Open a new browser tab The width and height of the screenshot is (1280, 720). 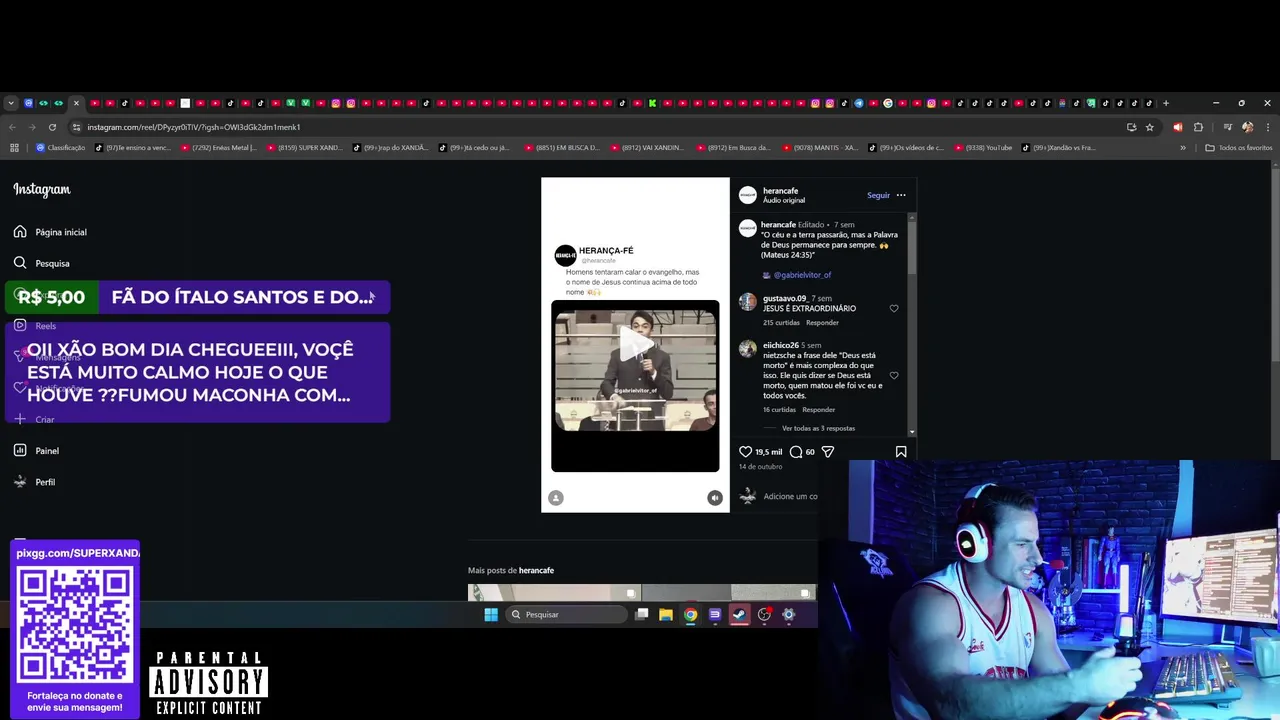tap(1166, 103)
